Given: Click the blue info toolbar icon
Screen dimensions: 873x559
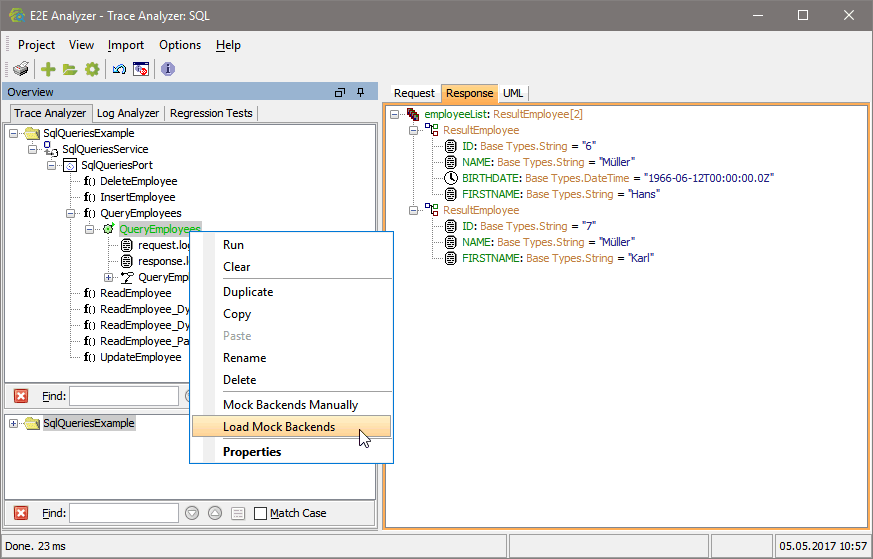Looking at the screenshot, I should tap(168, 69).
